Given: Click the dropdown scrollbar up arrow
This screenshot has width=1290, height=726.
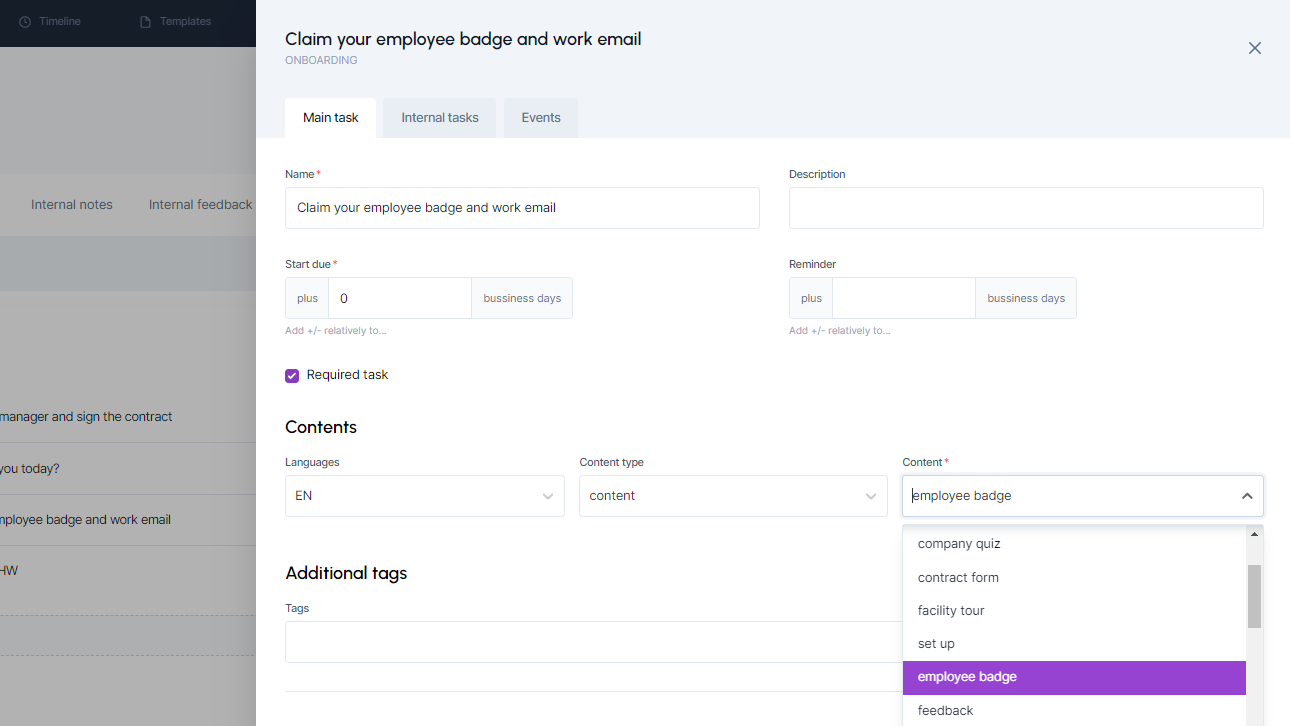Looking at the screenshot, I should point(1254,534).
